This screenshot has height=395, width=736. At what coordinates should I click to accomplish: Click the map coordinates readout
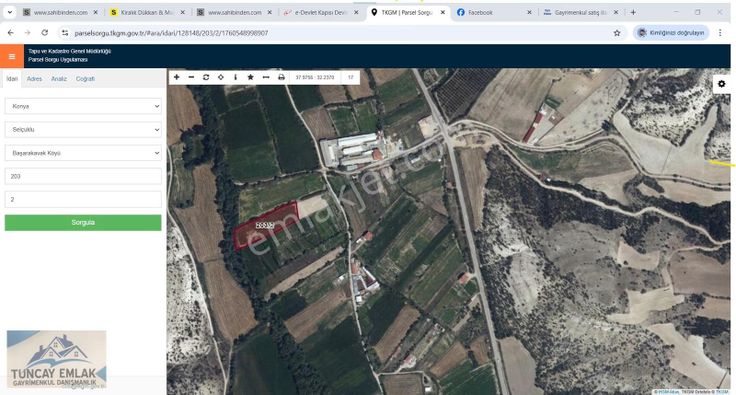315,77
